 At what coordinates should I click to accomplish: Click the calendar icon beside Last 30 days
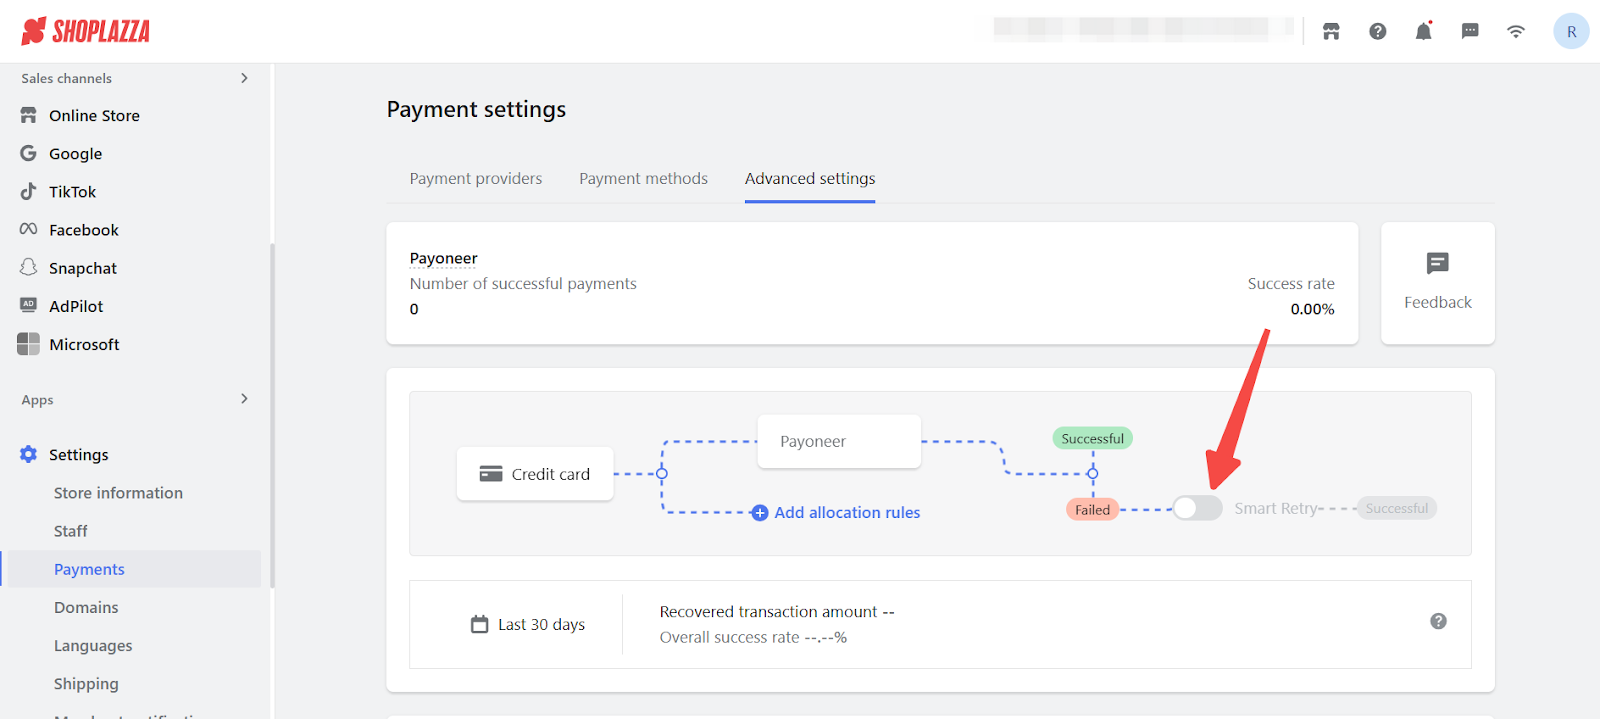tap(480, 624)
